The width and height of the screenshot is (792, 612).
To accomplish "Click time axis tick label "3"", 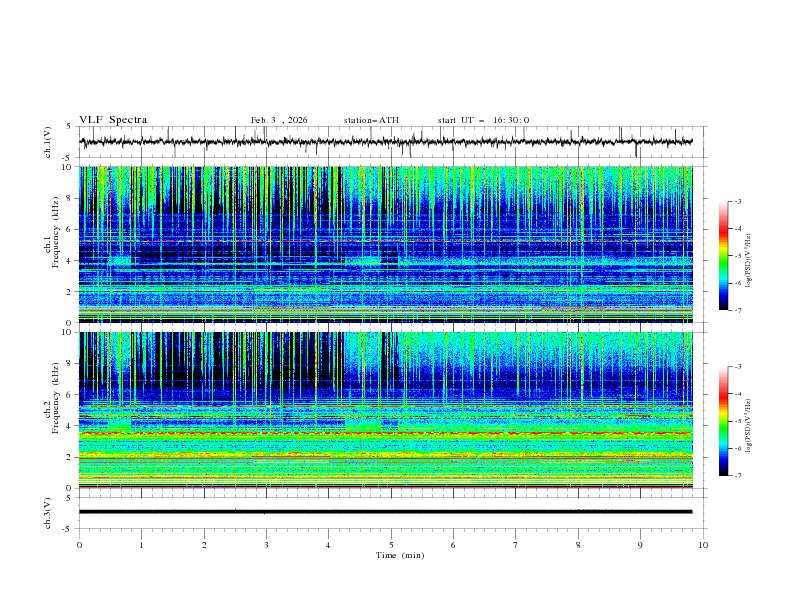I will (x=266, y=545).
